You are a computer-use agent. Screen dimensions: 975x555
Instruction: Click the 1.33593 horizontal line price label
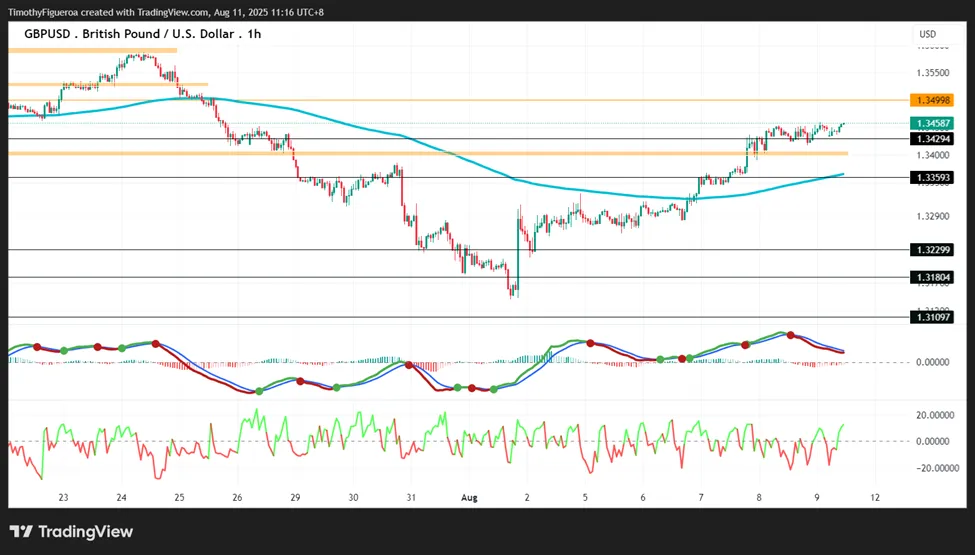coord(931,178)
